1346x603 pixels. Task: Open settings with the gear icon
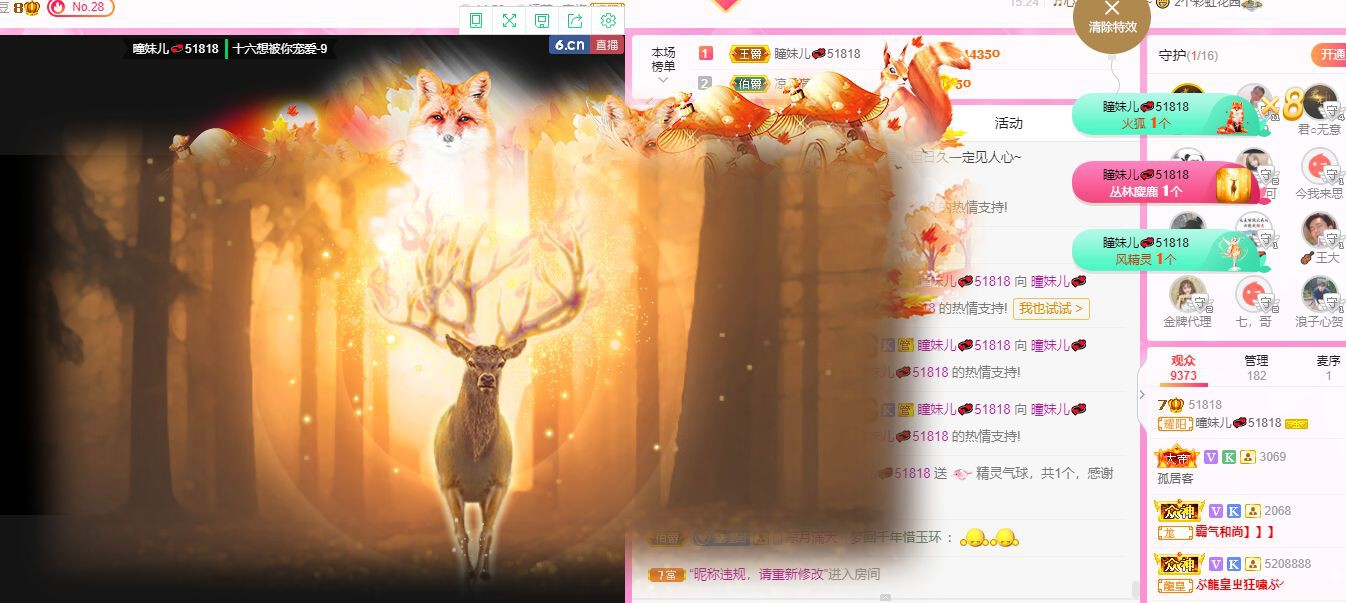click(608, 20)
